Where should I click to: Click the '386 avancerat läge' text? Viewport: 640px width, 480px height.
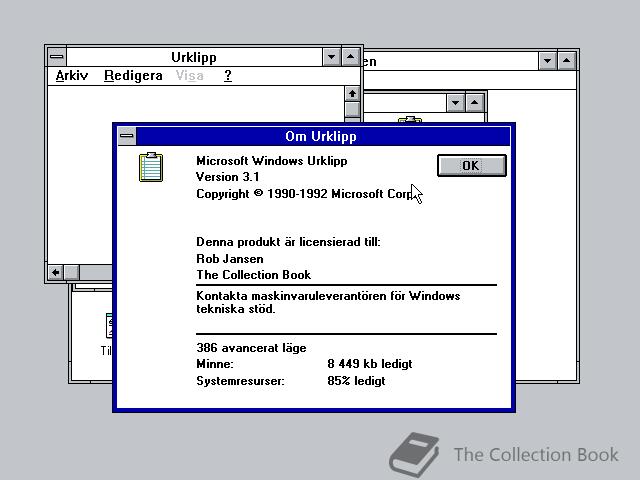251,348
